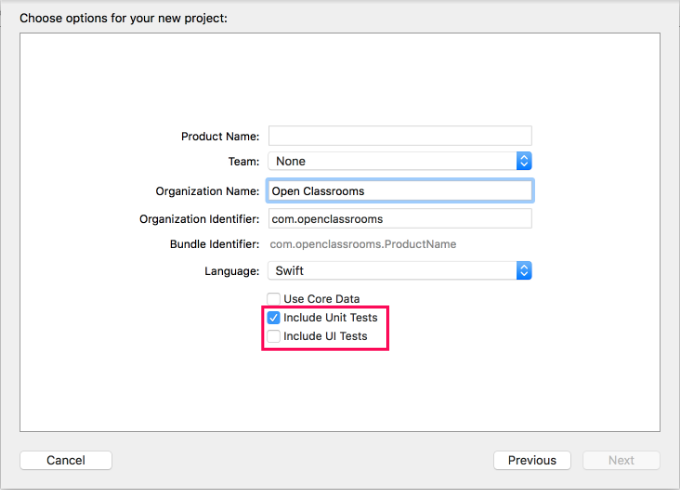The width and height of the screenshot is (680, 490).
Task: Click the dialog heading text
Action: point(124,18)
